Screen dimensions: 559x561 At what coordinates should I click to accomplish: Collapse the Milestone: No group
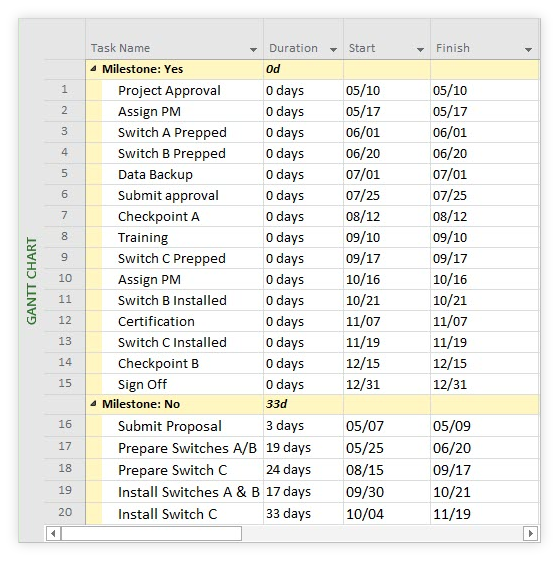[93, 404]
